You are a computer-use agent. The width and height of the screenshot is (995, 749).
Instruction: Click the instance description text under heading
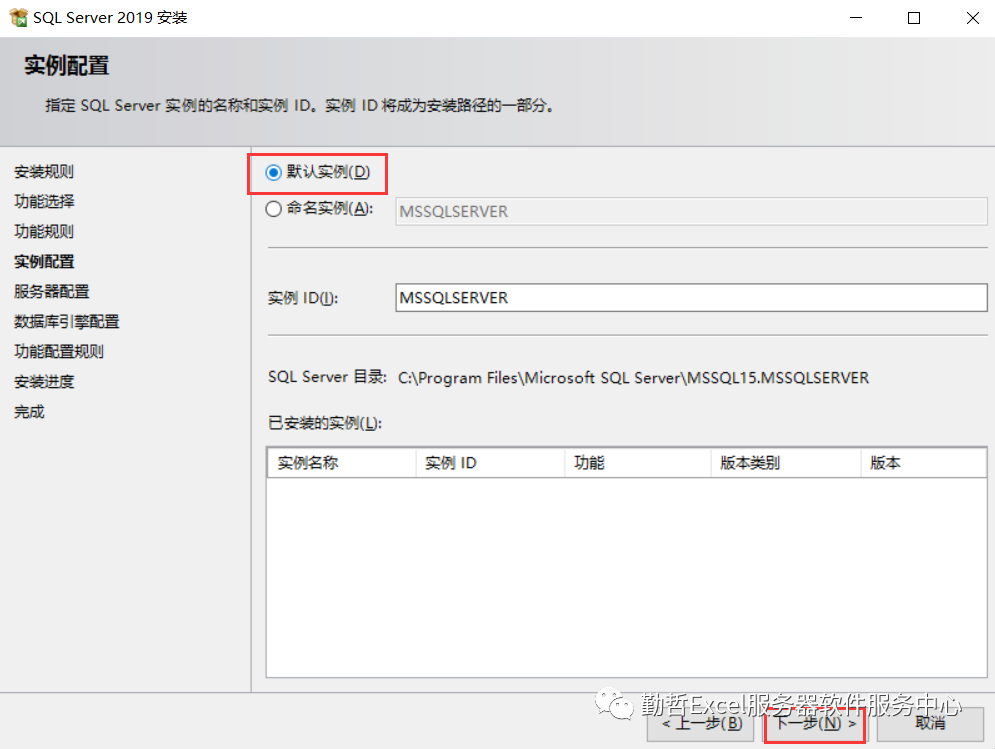click(x=301, y=105)
